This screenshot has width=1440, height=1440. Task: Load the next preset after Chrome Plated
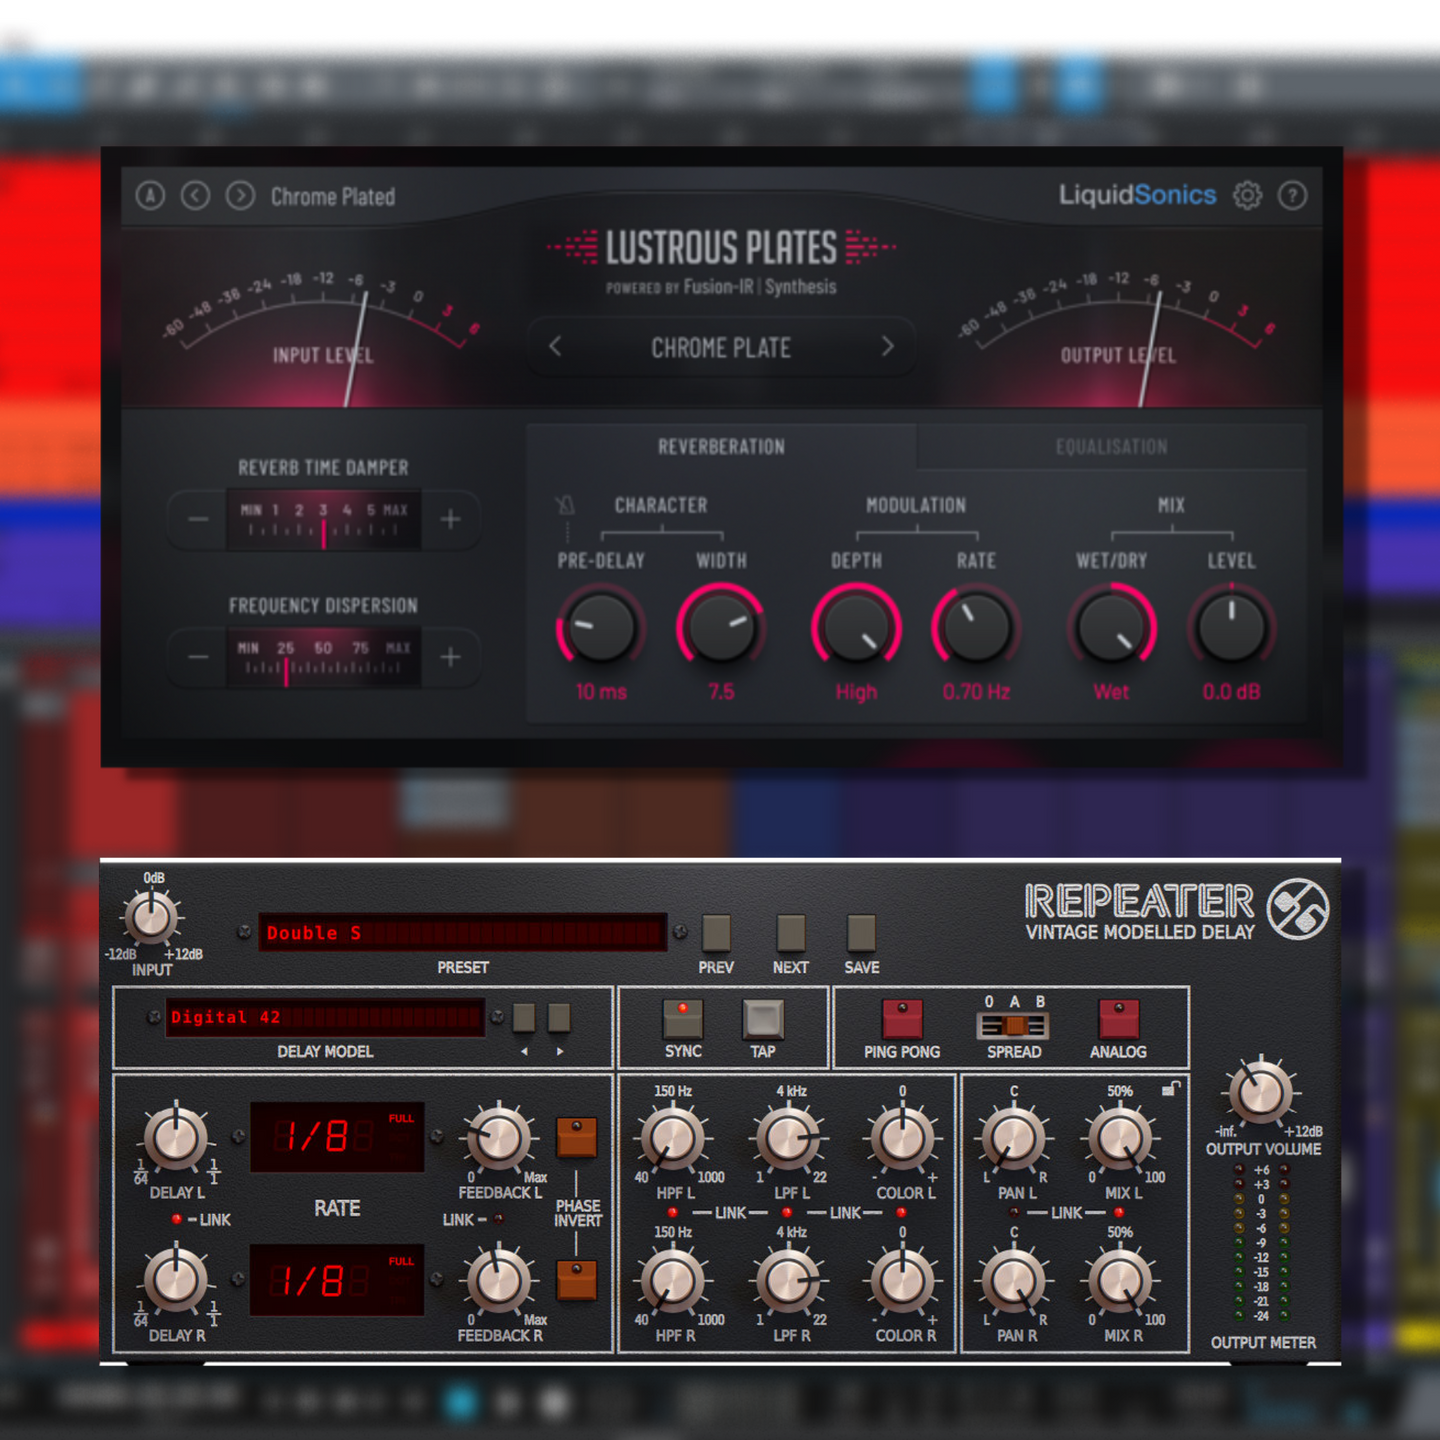(x=240, y=196)
